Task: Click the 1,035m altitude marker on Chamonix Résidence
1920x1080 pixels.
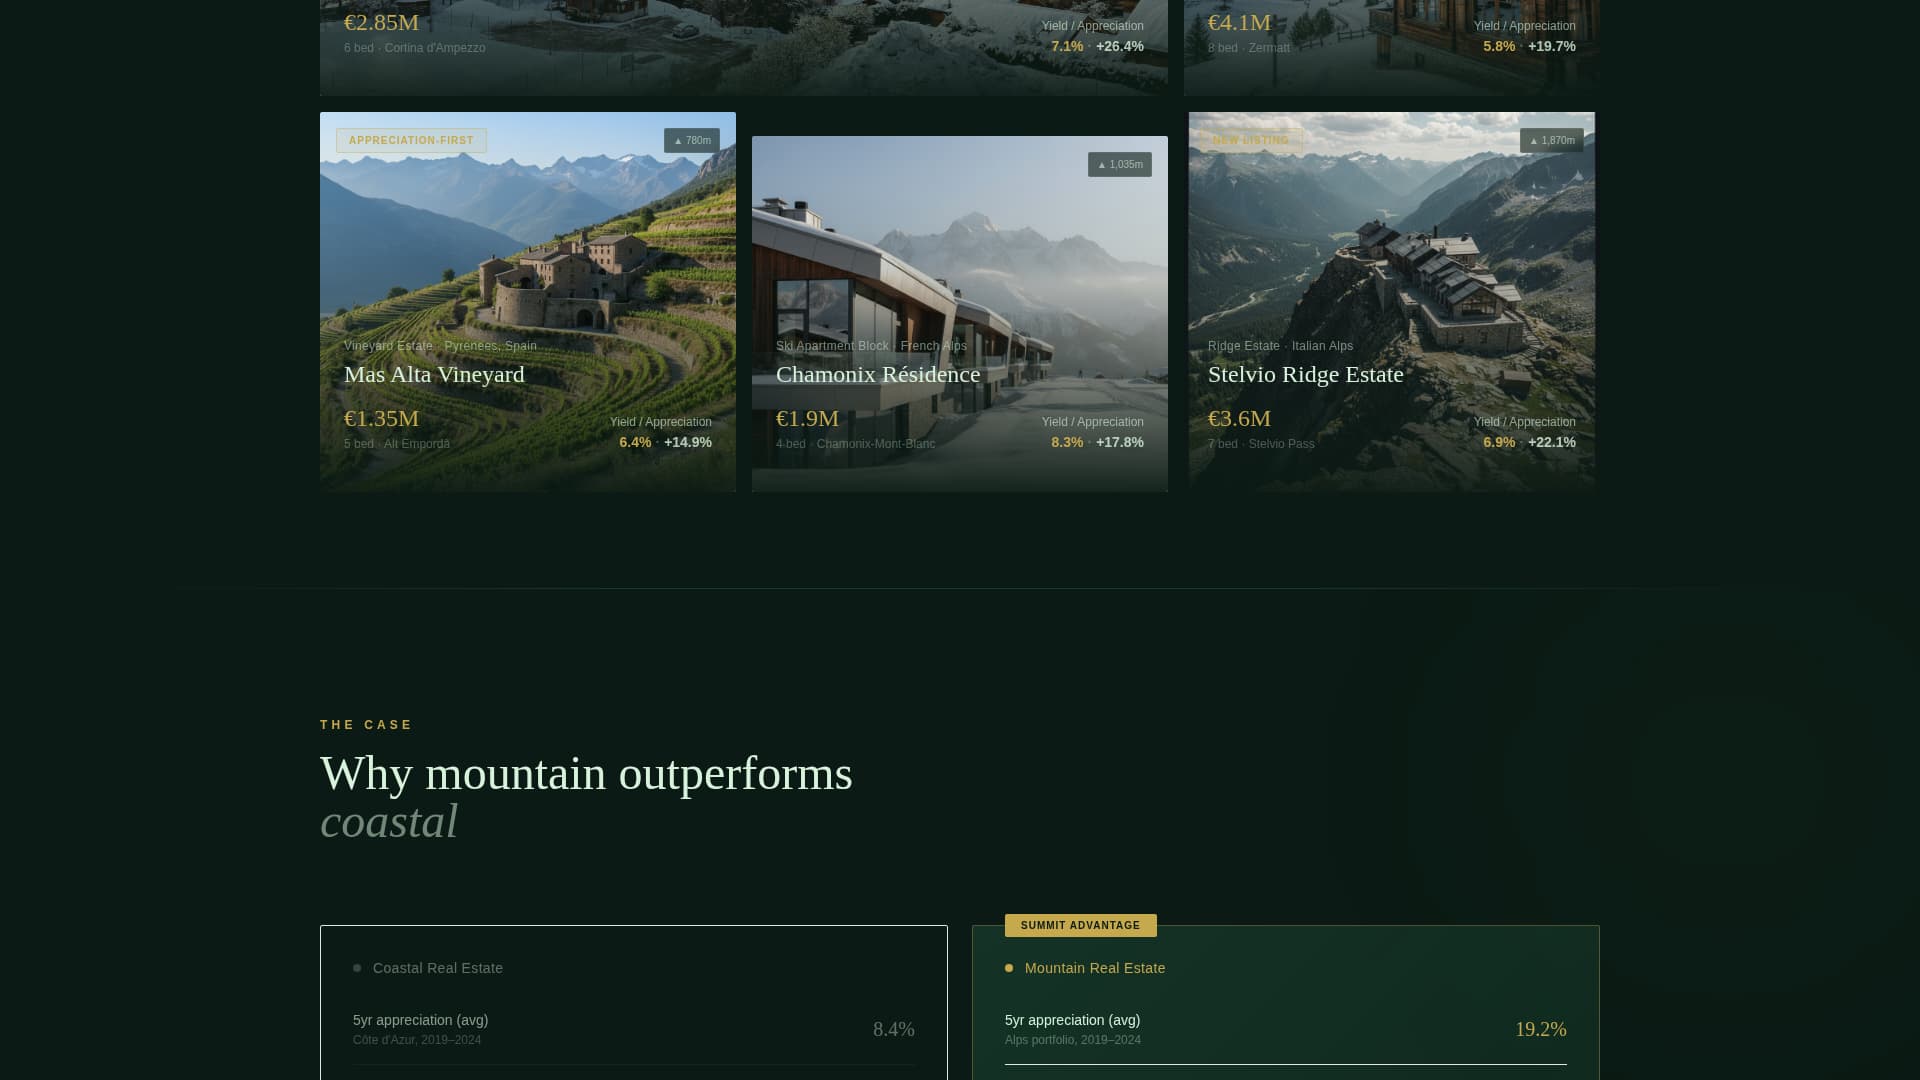Action: tap(1119, 163)
